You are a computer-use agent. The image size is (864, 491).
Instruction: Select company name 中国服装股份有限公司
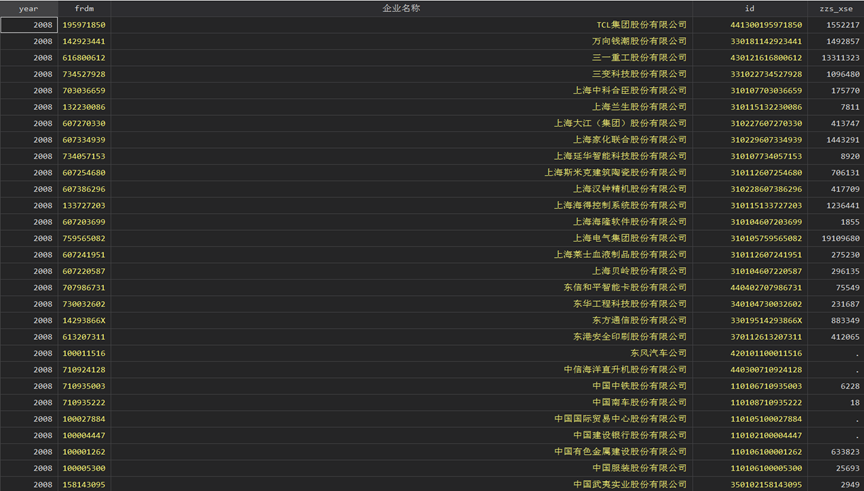click(639, 468)
